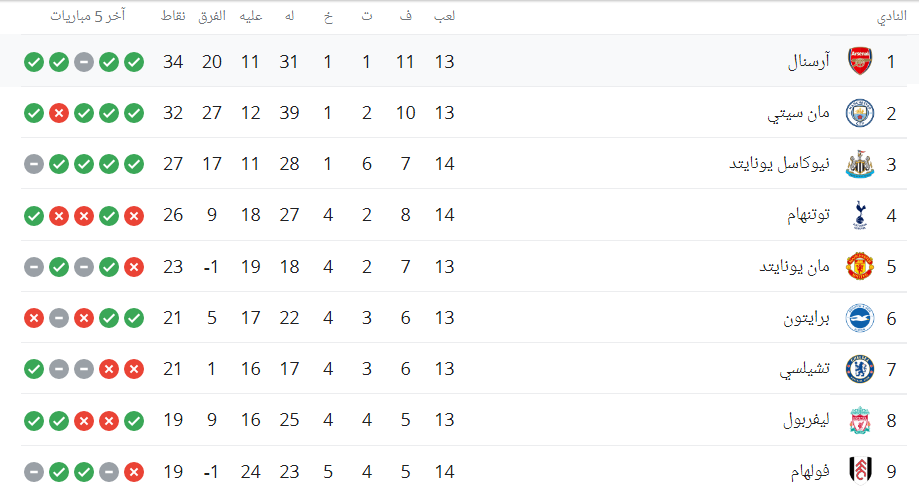Click Fulham's red loss form icon
Screen dimensions: 919x490
[x=135, y=471]
